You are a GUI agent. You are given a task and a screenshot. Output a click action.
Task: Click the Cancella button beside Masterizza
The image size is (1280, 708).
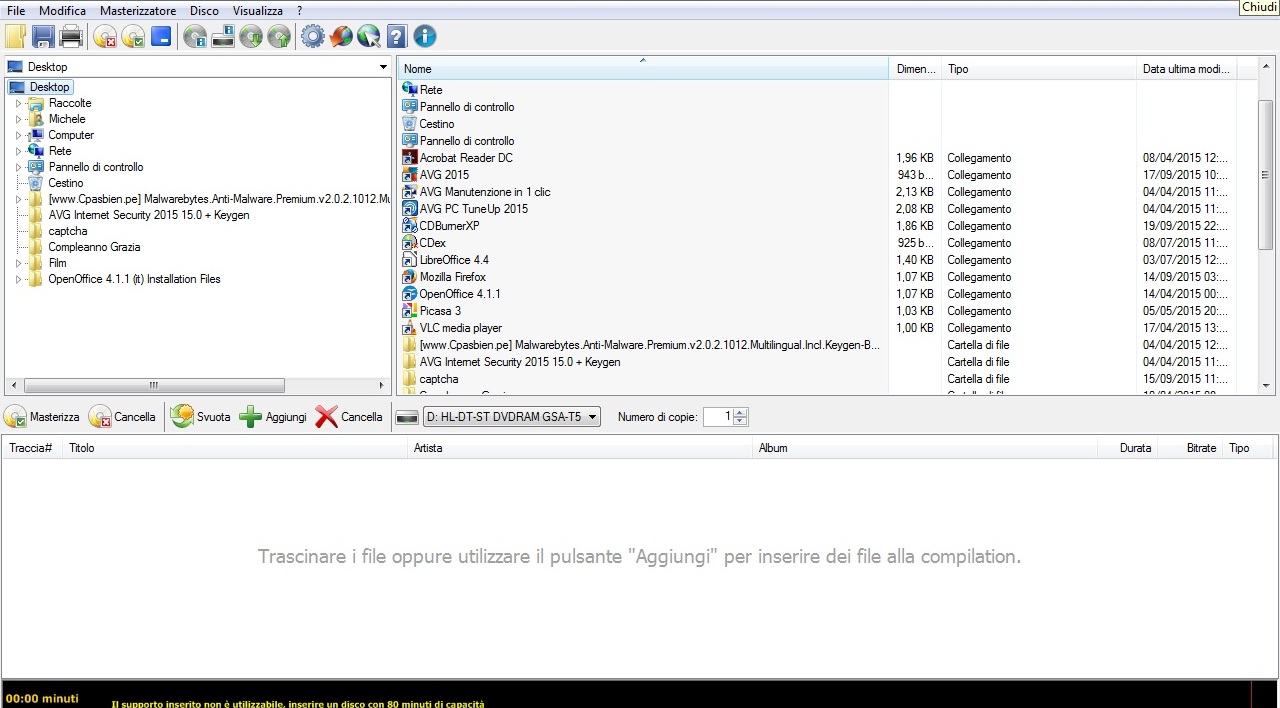tap(122, 417)
